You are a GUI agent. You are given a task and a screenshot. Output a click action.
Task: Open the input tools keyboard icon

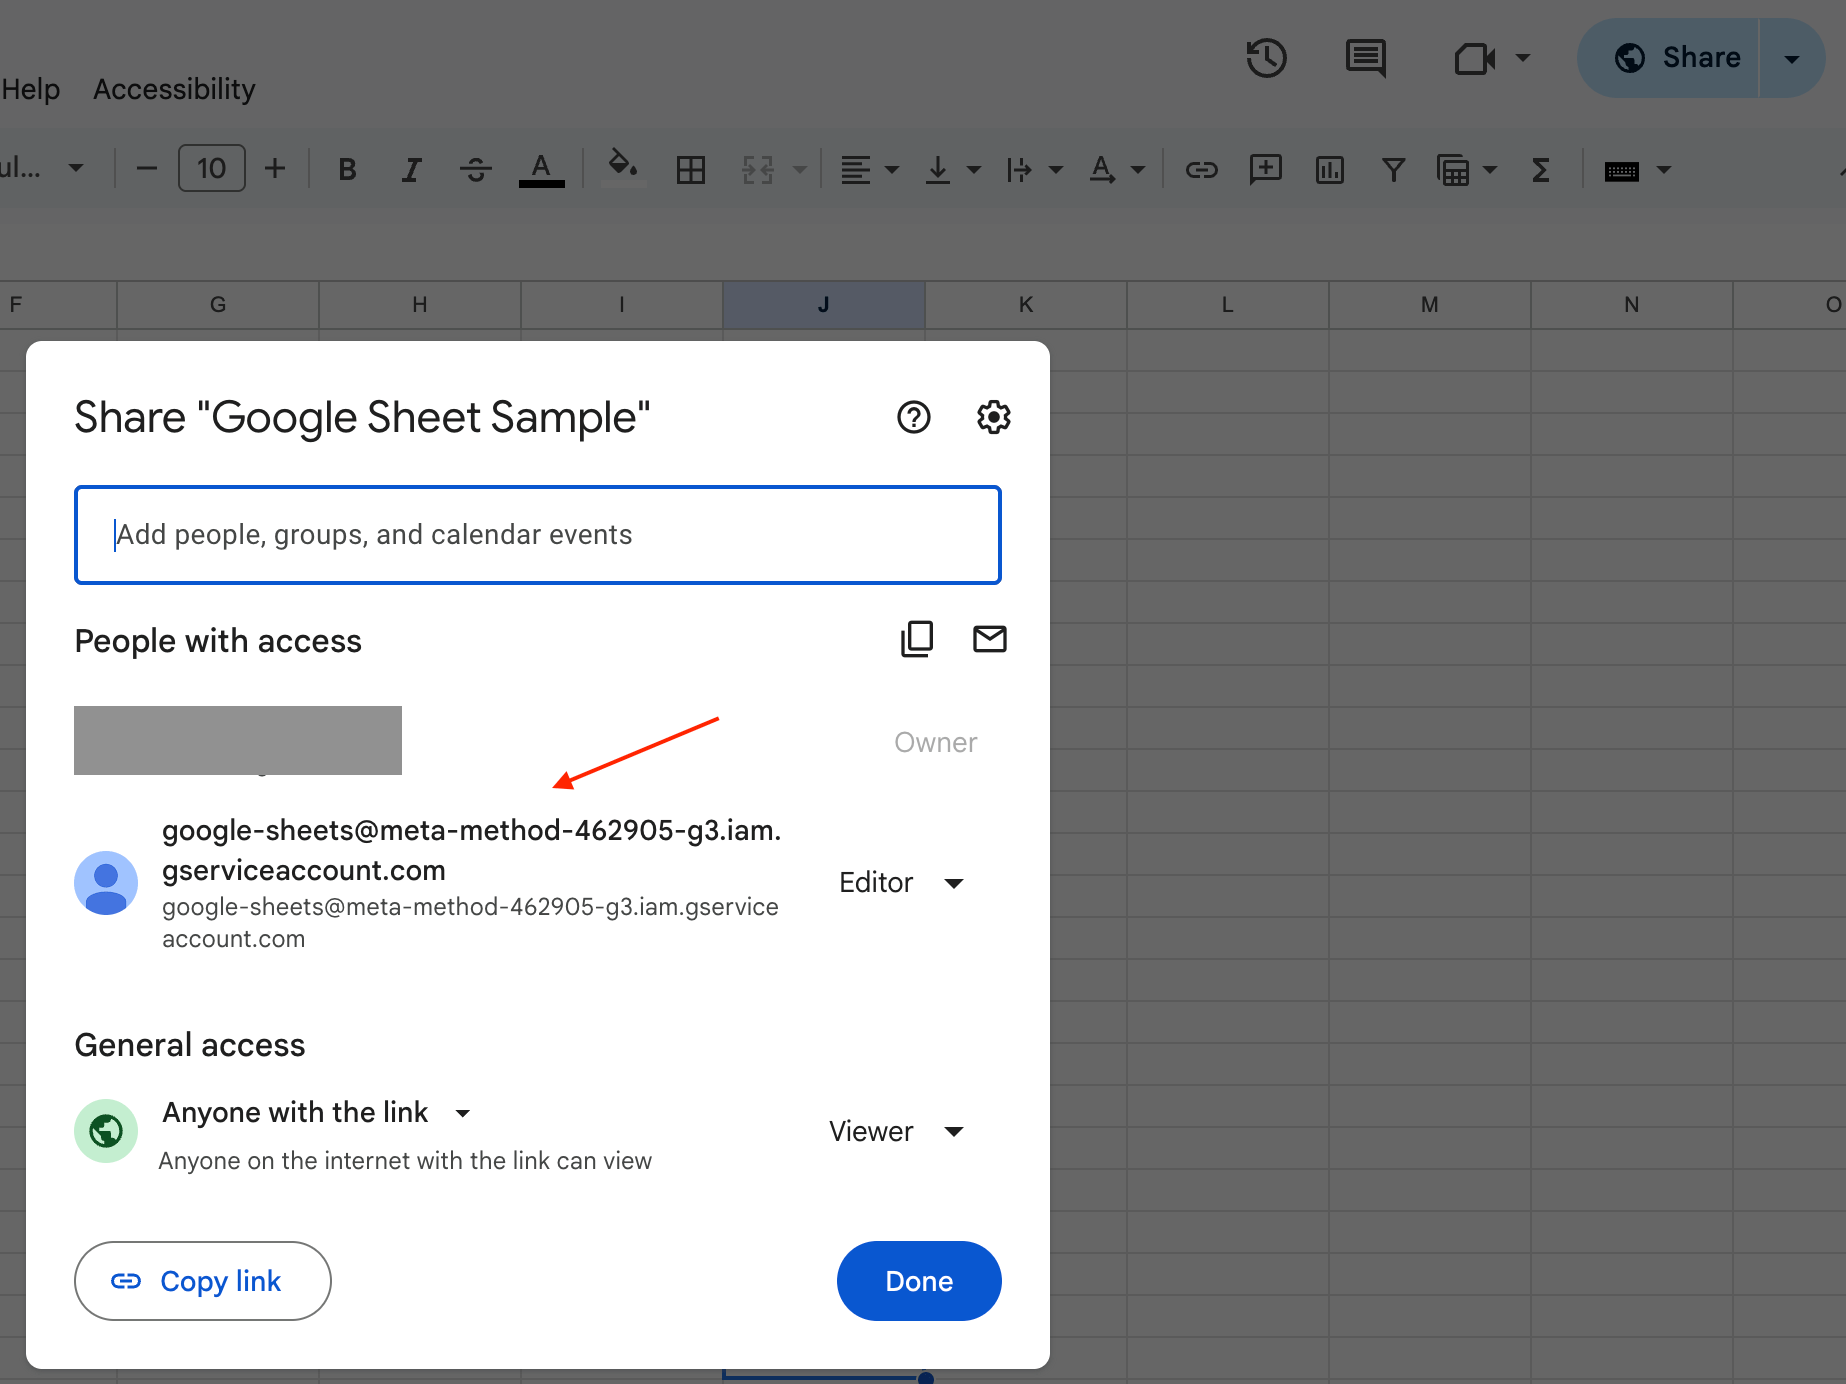[x=1622, y=170]
